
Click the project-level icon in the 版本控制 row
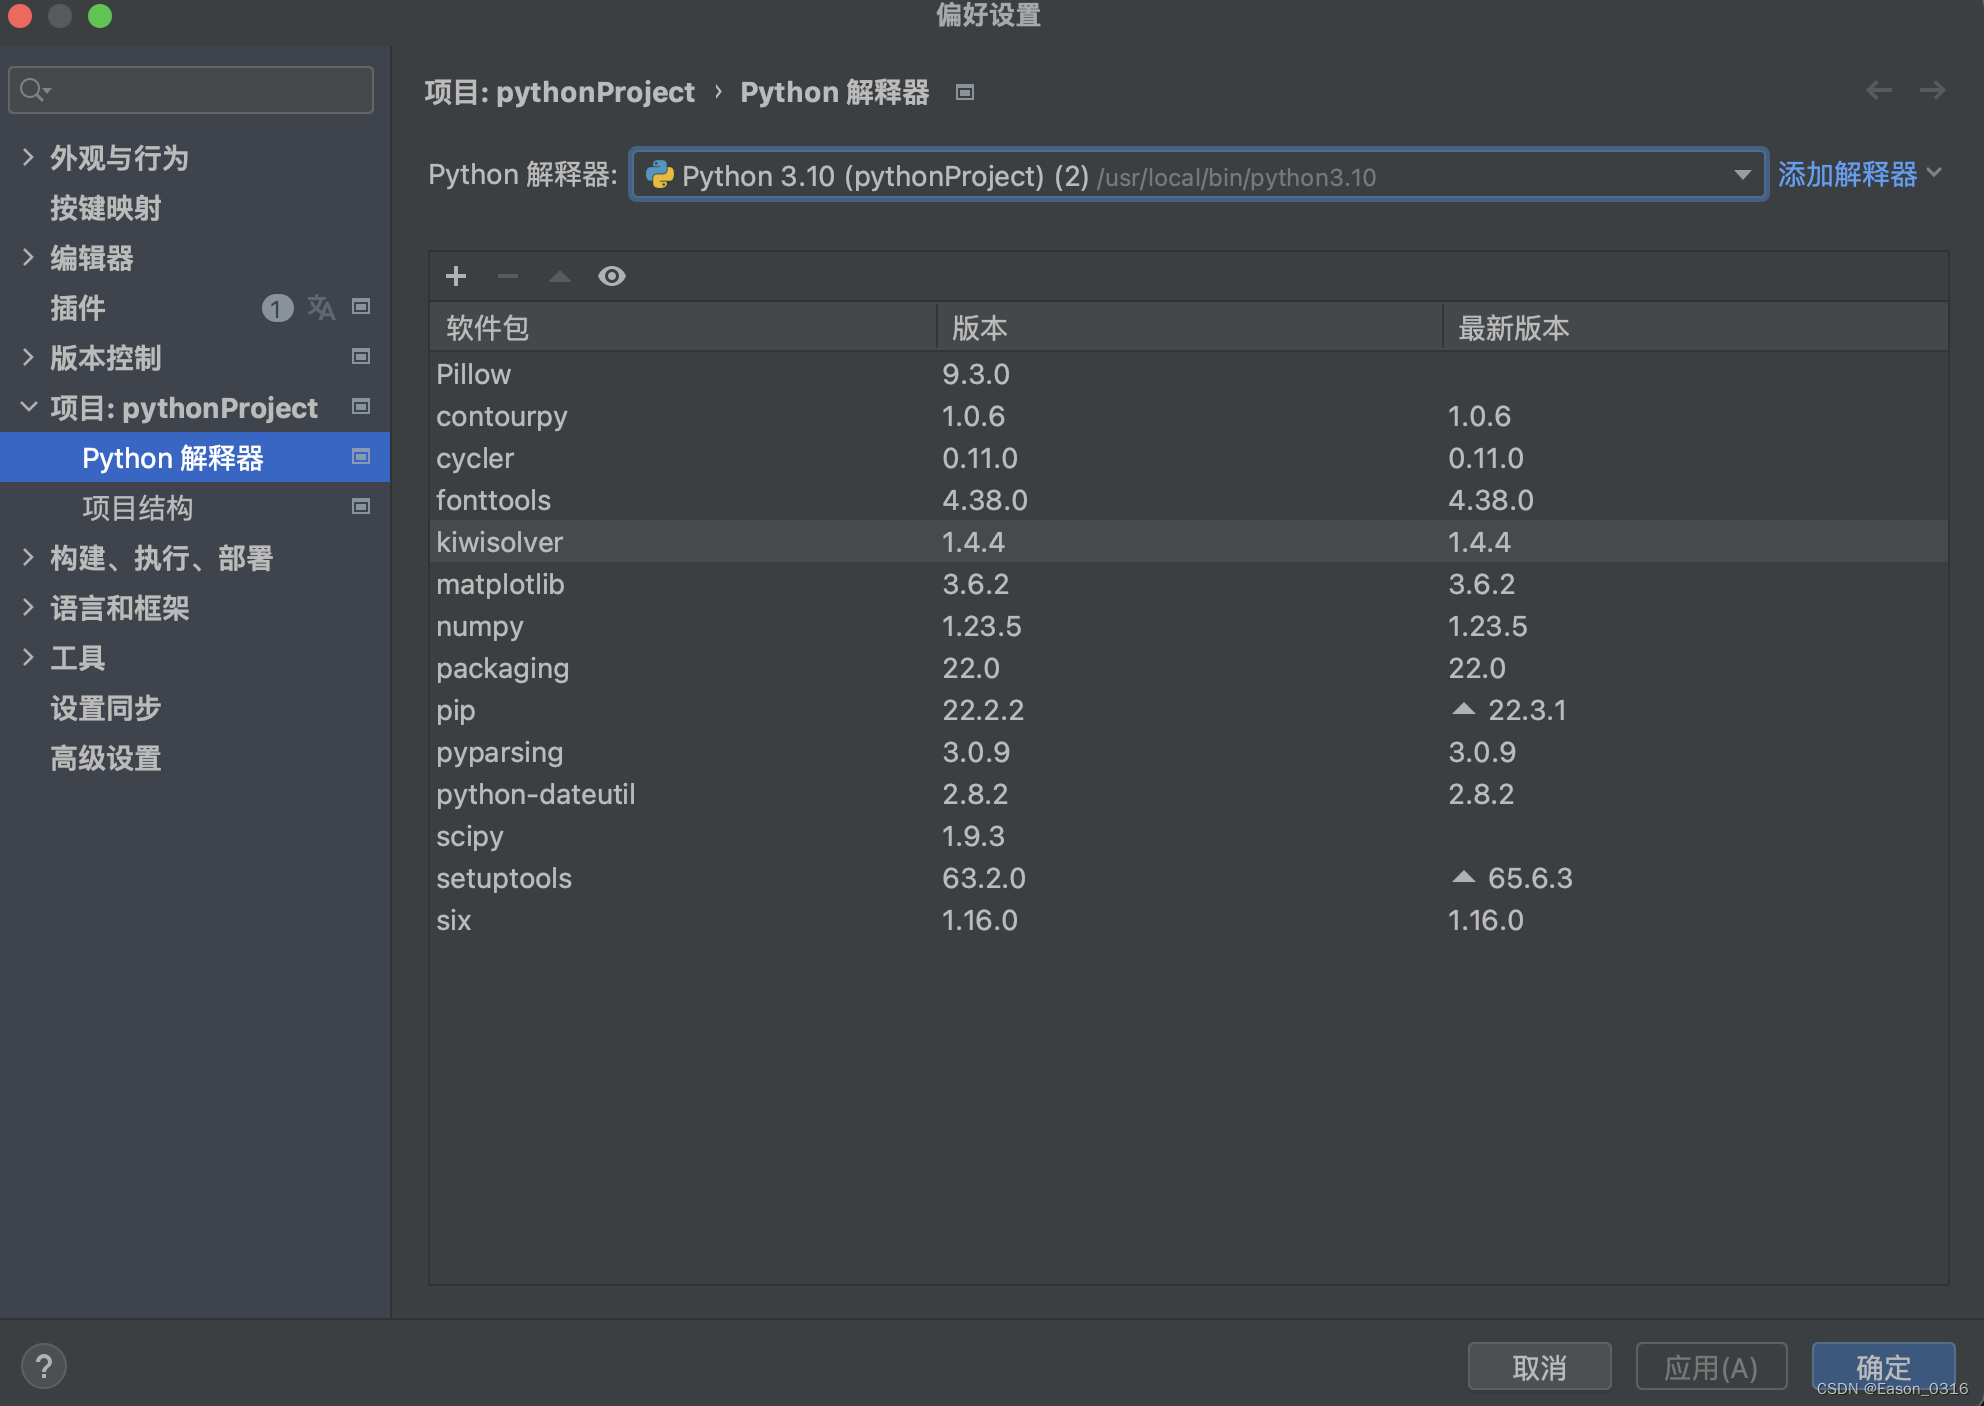tap(361, 357)
